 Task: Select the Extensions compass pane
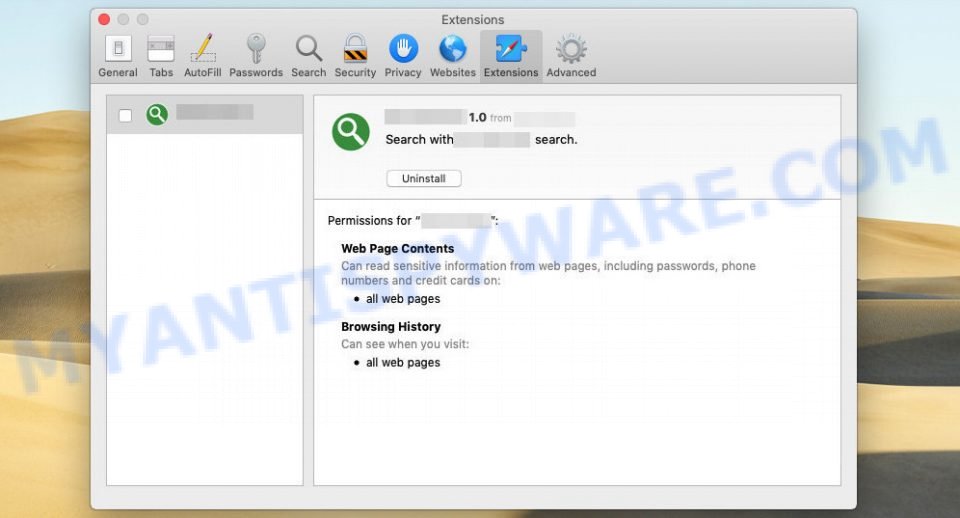click(511, 56)
